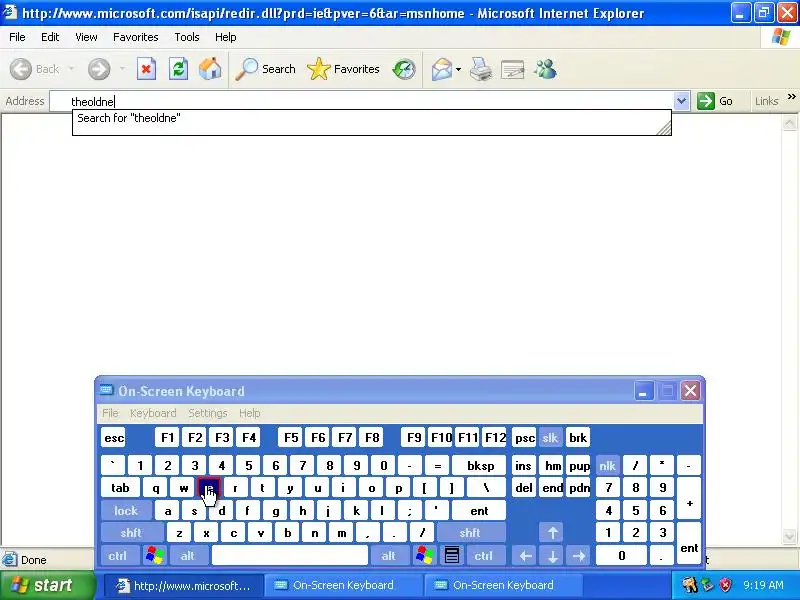Open the Search magnifier toolbar button
This screenshot has width=800, height=600.
[x=265, y=69]
